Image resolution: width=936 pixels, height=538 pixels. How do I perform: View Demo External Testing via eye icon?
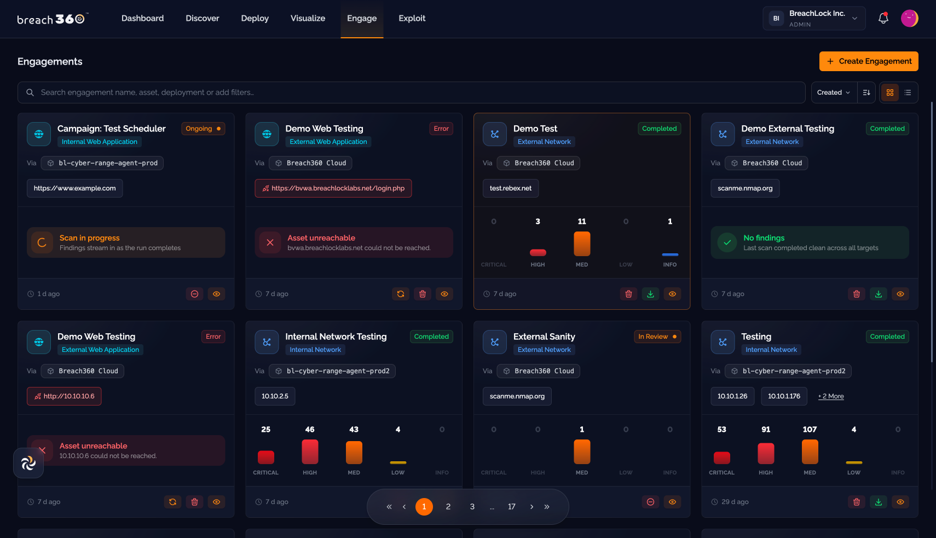tap(901, 294)
